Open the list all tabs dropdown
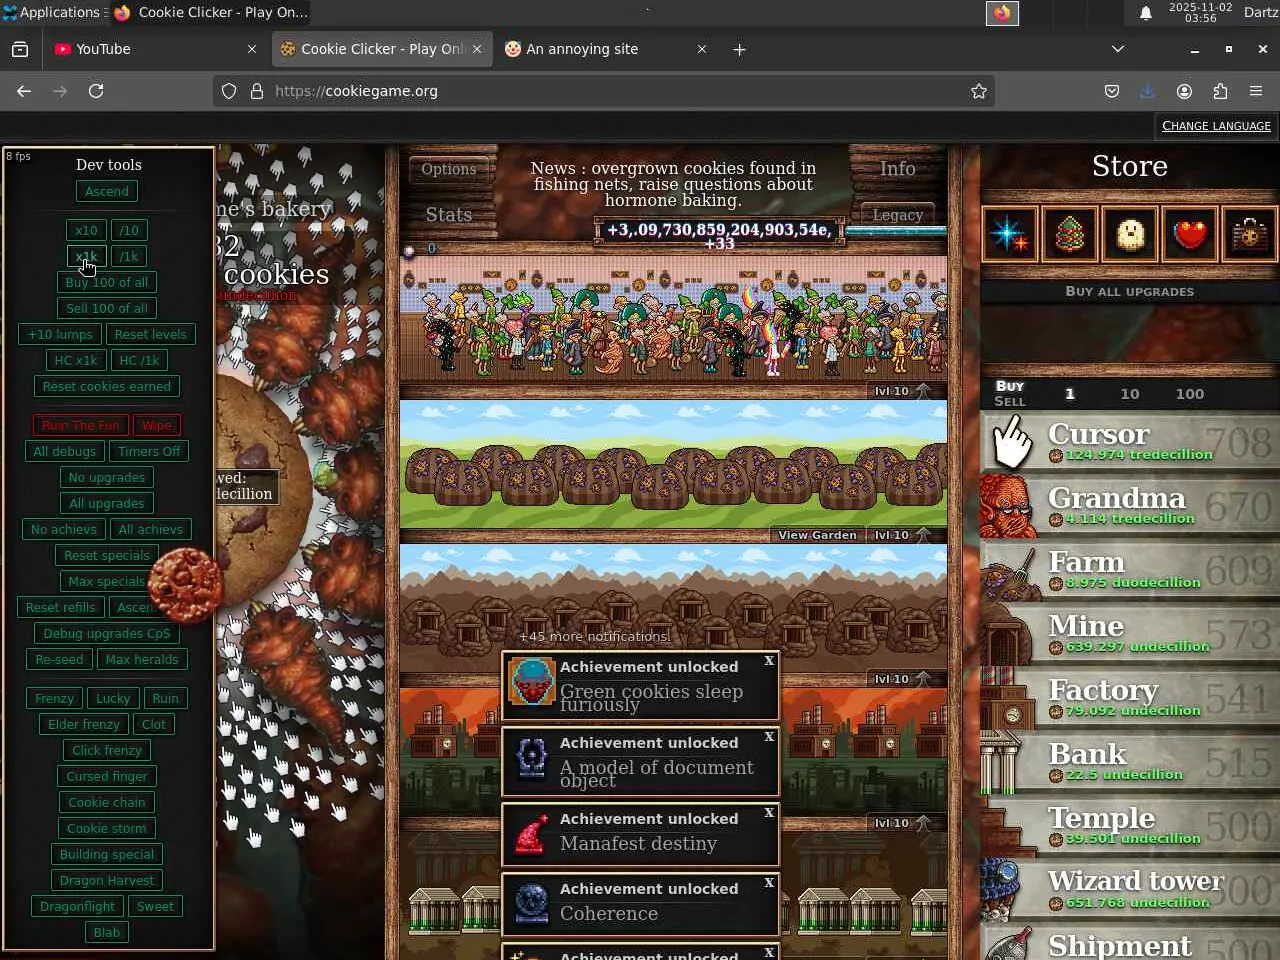This screenshot has width=1280, height=960. coord(1118,49)
